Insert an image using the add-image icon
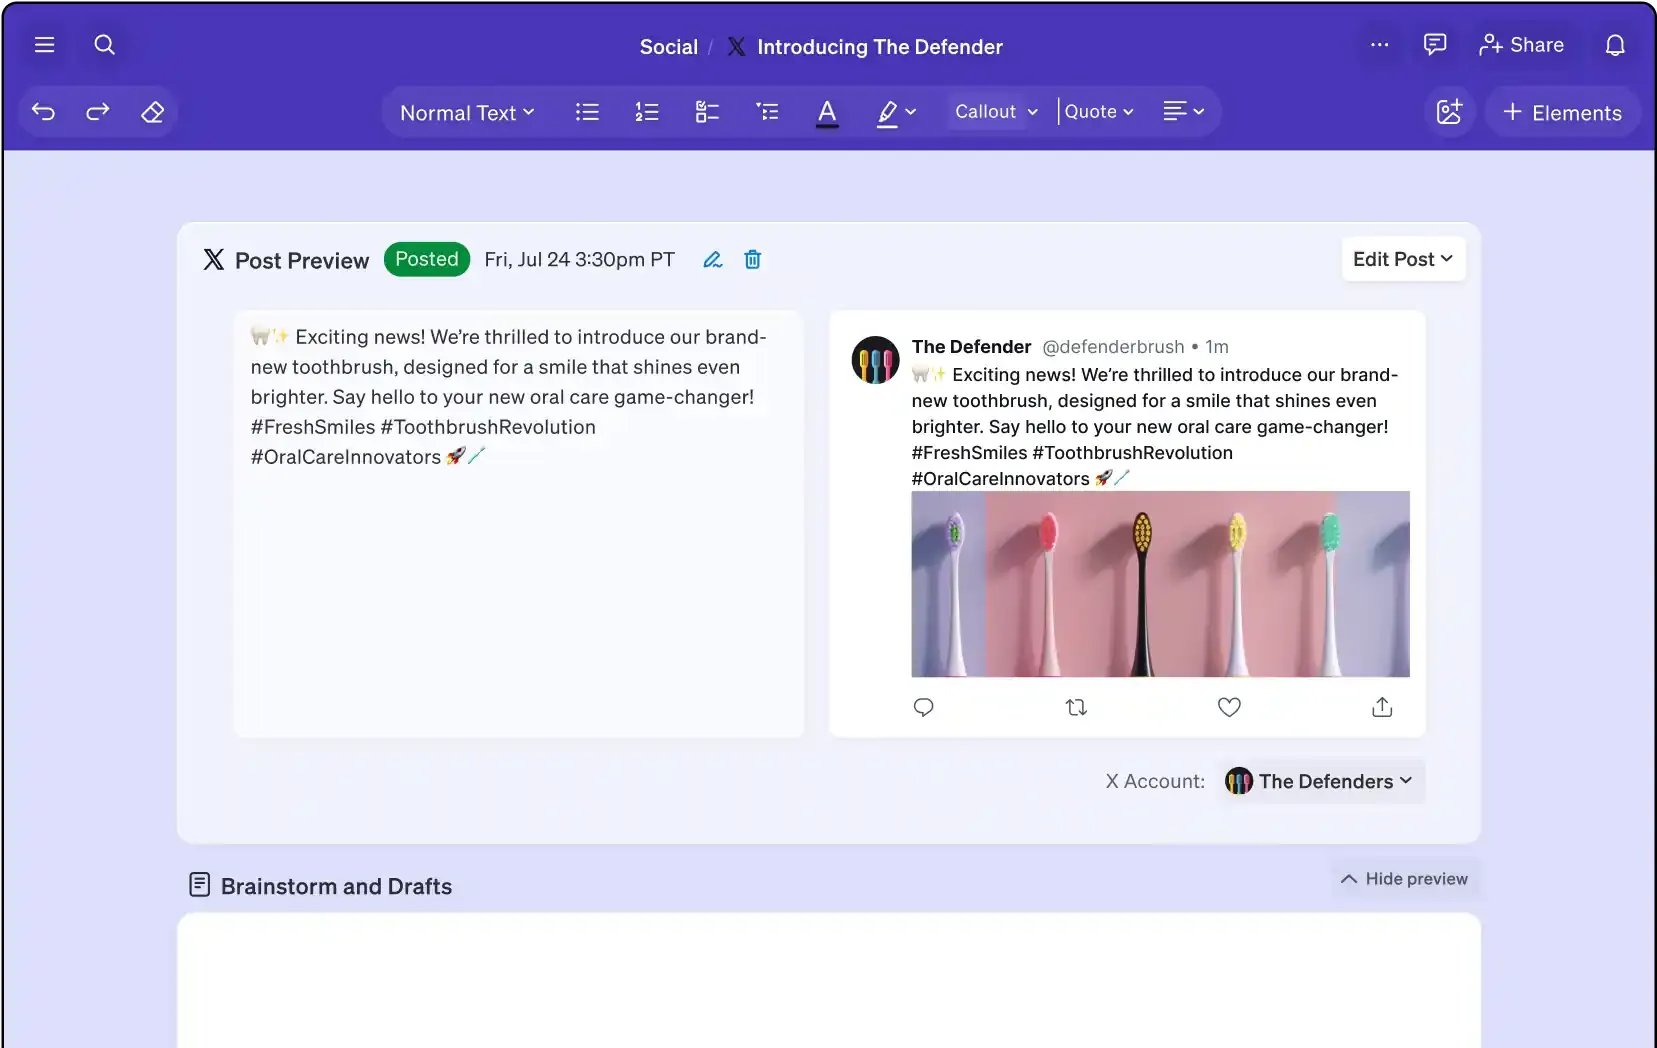 (x=1449, y=112)
